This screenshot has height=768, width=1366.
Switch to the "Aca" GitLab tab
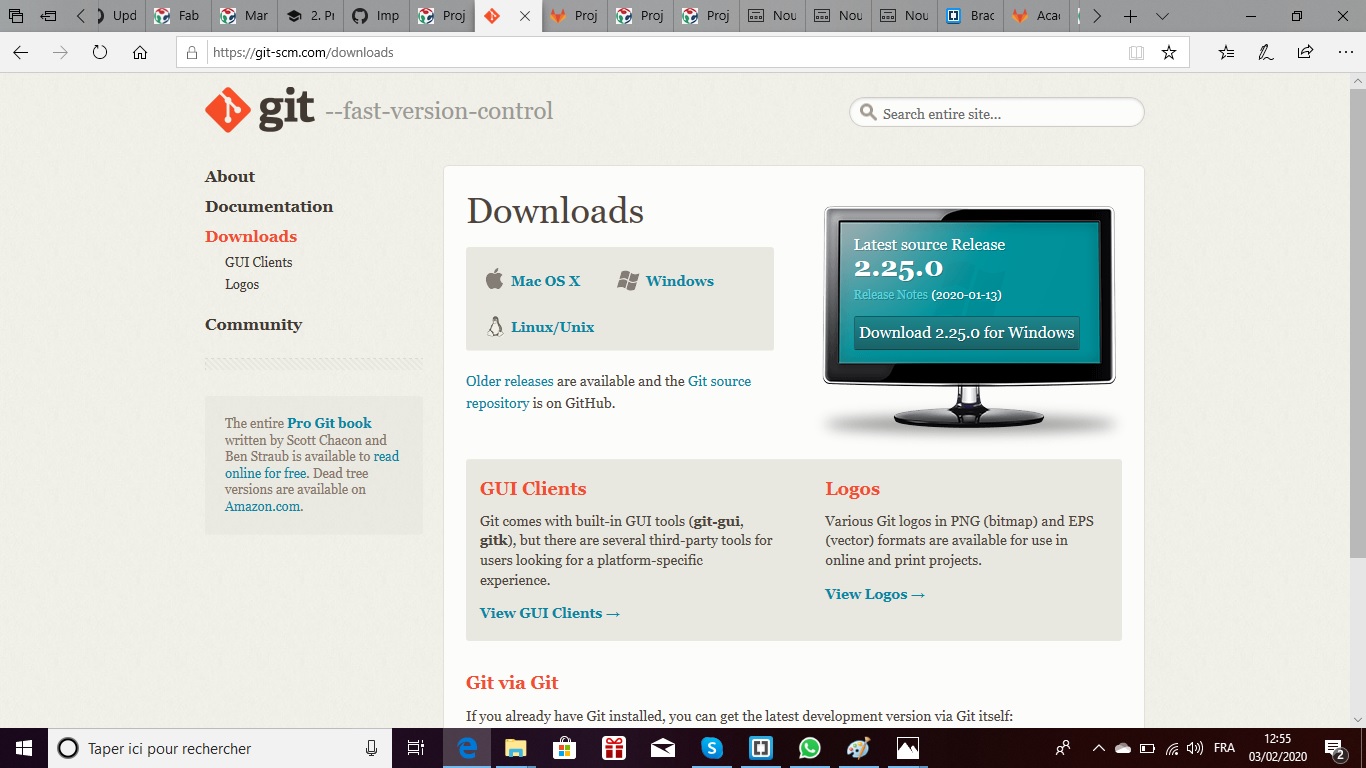coord(1037,16)
